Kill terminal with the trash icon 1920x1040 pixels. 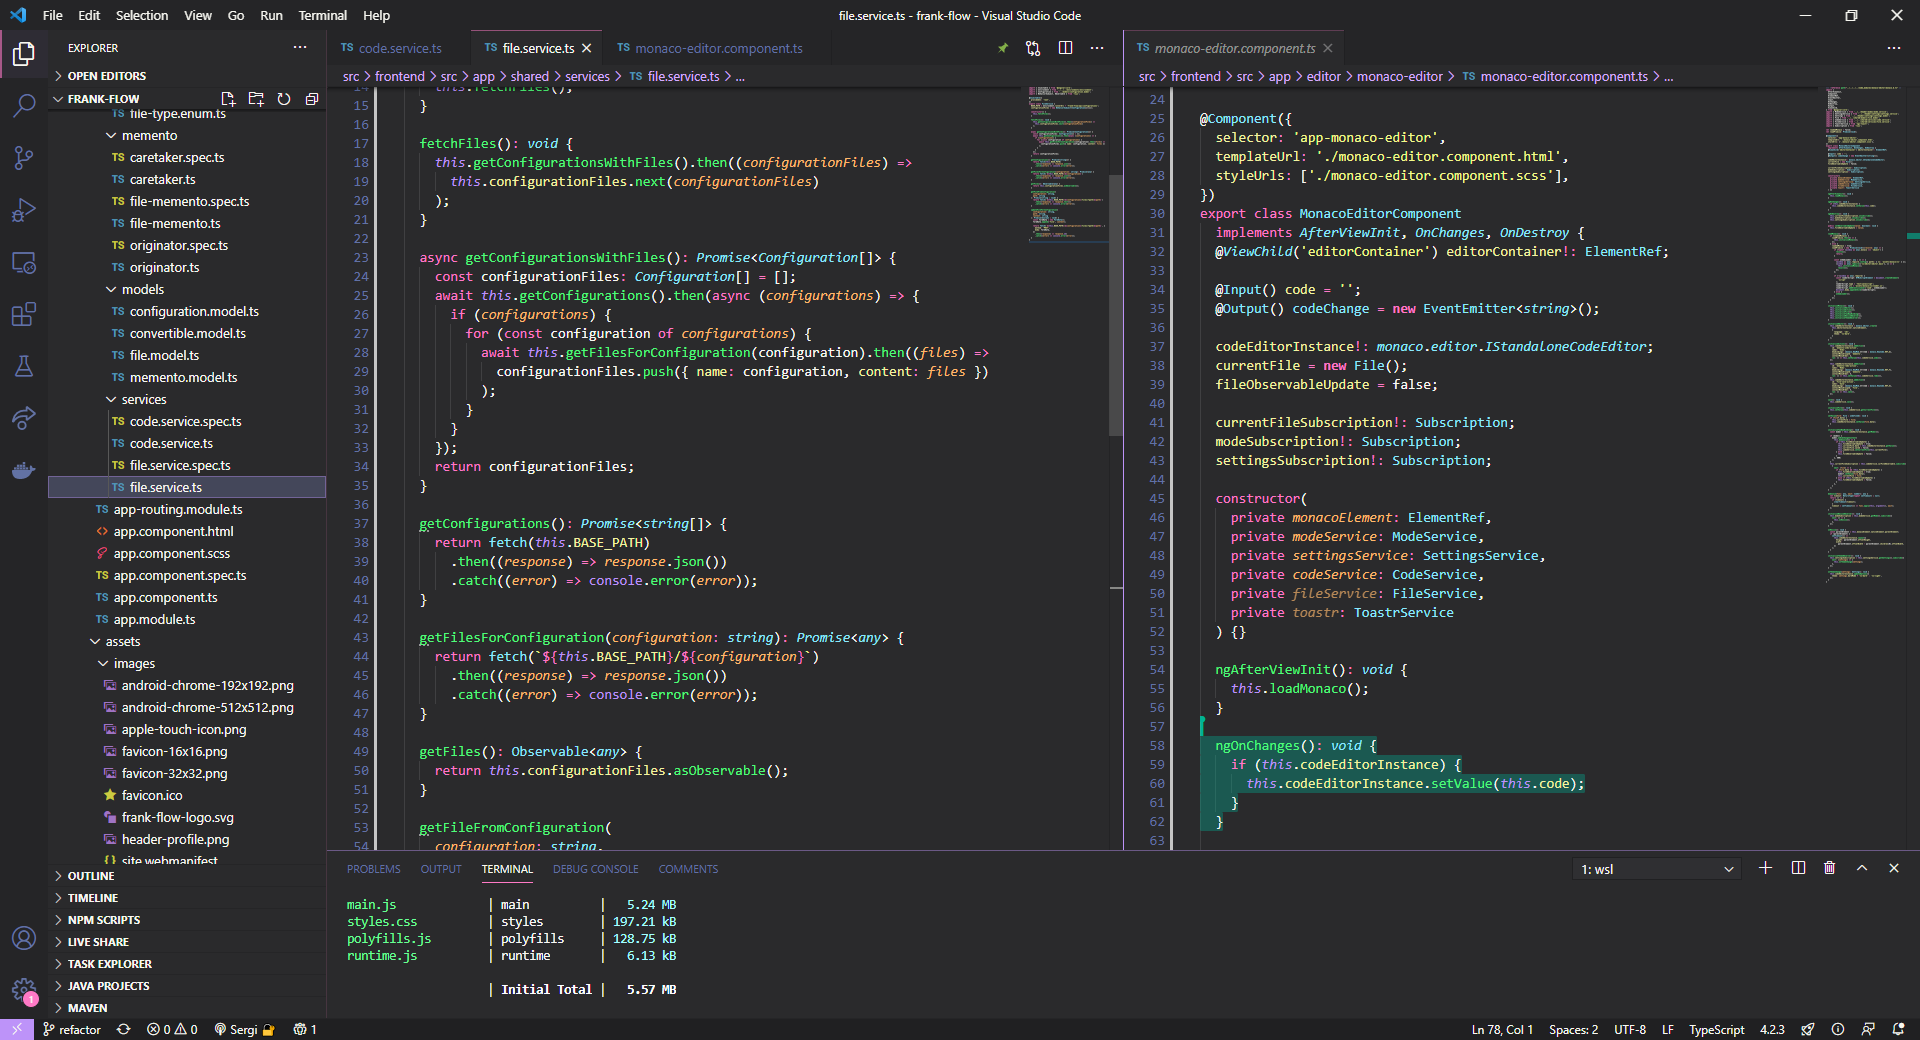click(1829, 868)
